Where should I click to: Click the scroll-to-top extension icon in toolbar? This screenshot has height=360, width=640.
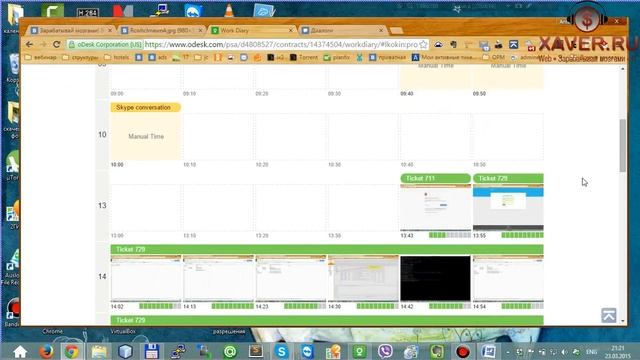(513, 44)
